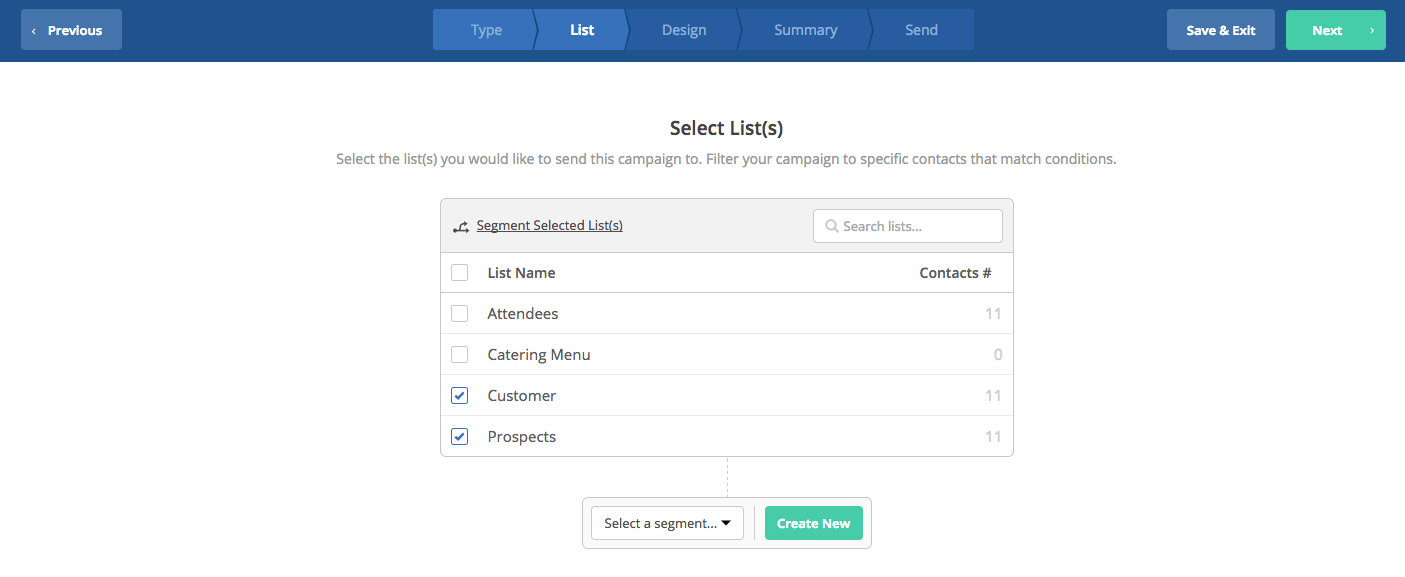The width and height of the screenshot is (1405, 577).
Task: Check the Attendees list checkbox
Action: coord(460,314)
